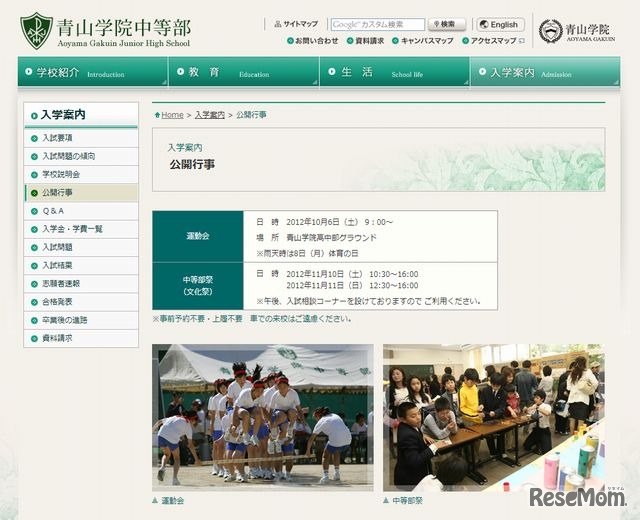Click the green bullet icon beside アクセスマップ
The width and height of the screenshot is (640, 520).
coord(465,41)
